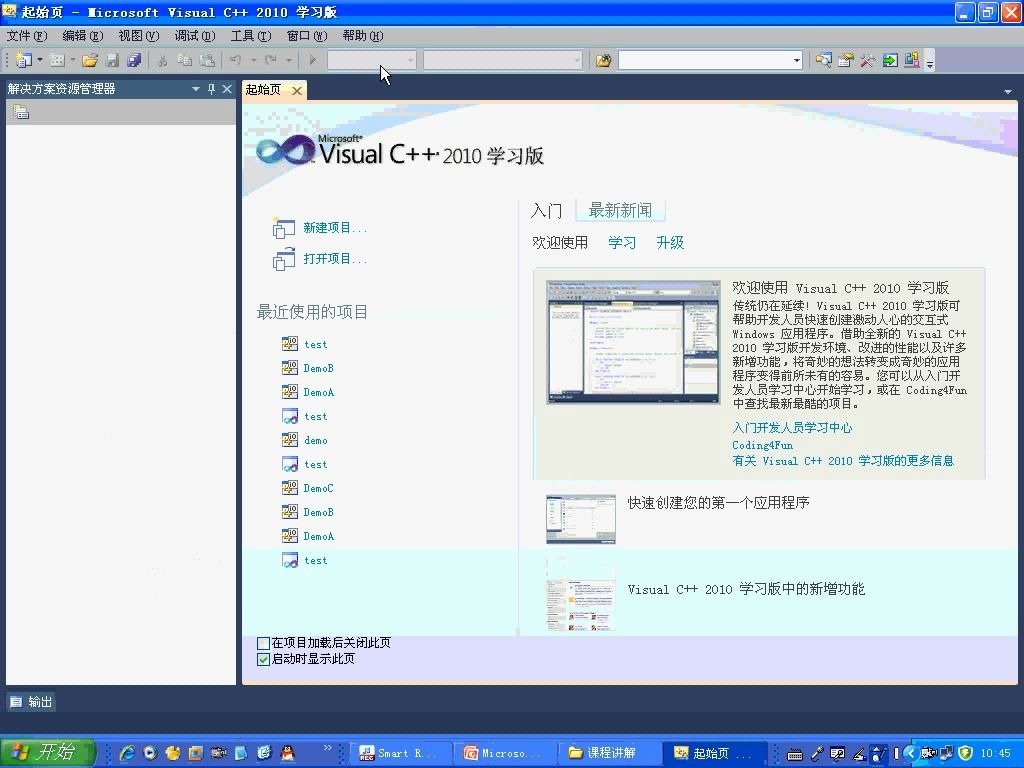Image resolution: width=1024 pixels, height=768 pixels.
Task: Open the solution platform combo box
Action: (x=503, y=60)
